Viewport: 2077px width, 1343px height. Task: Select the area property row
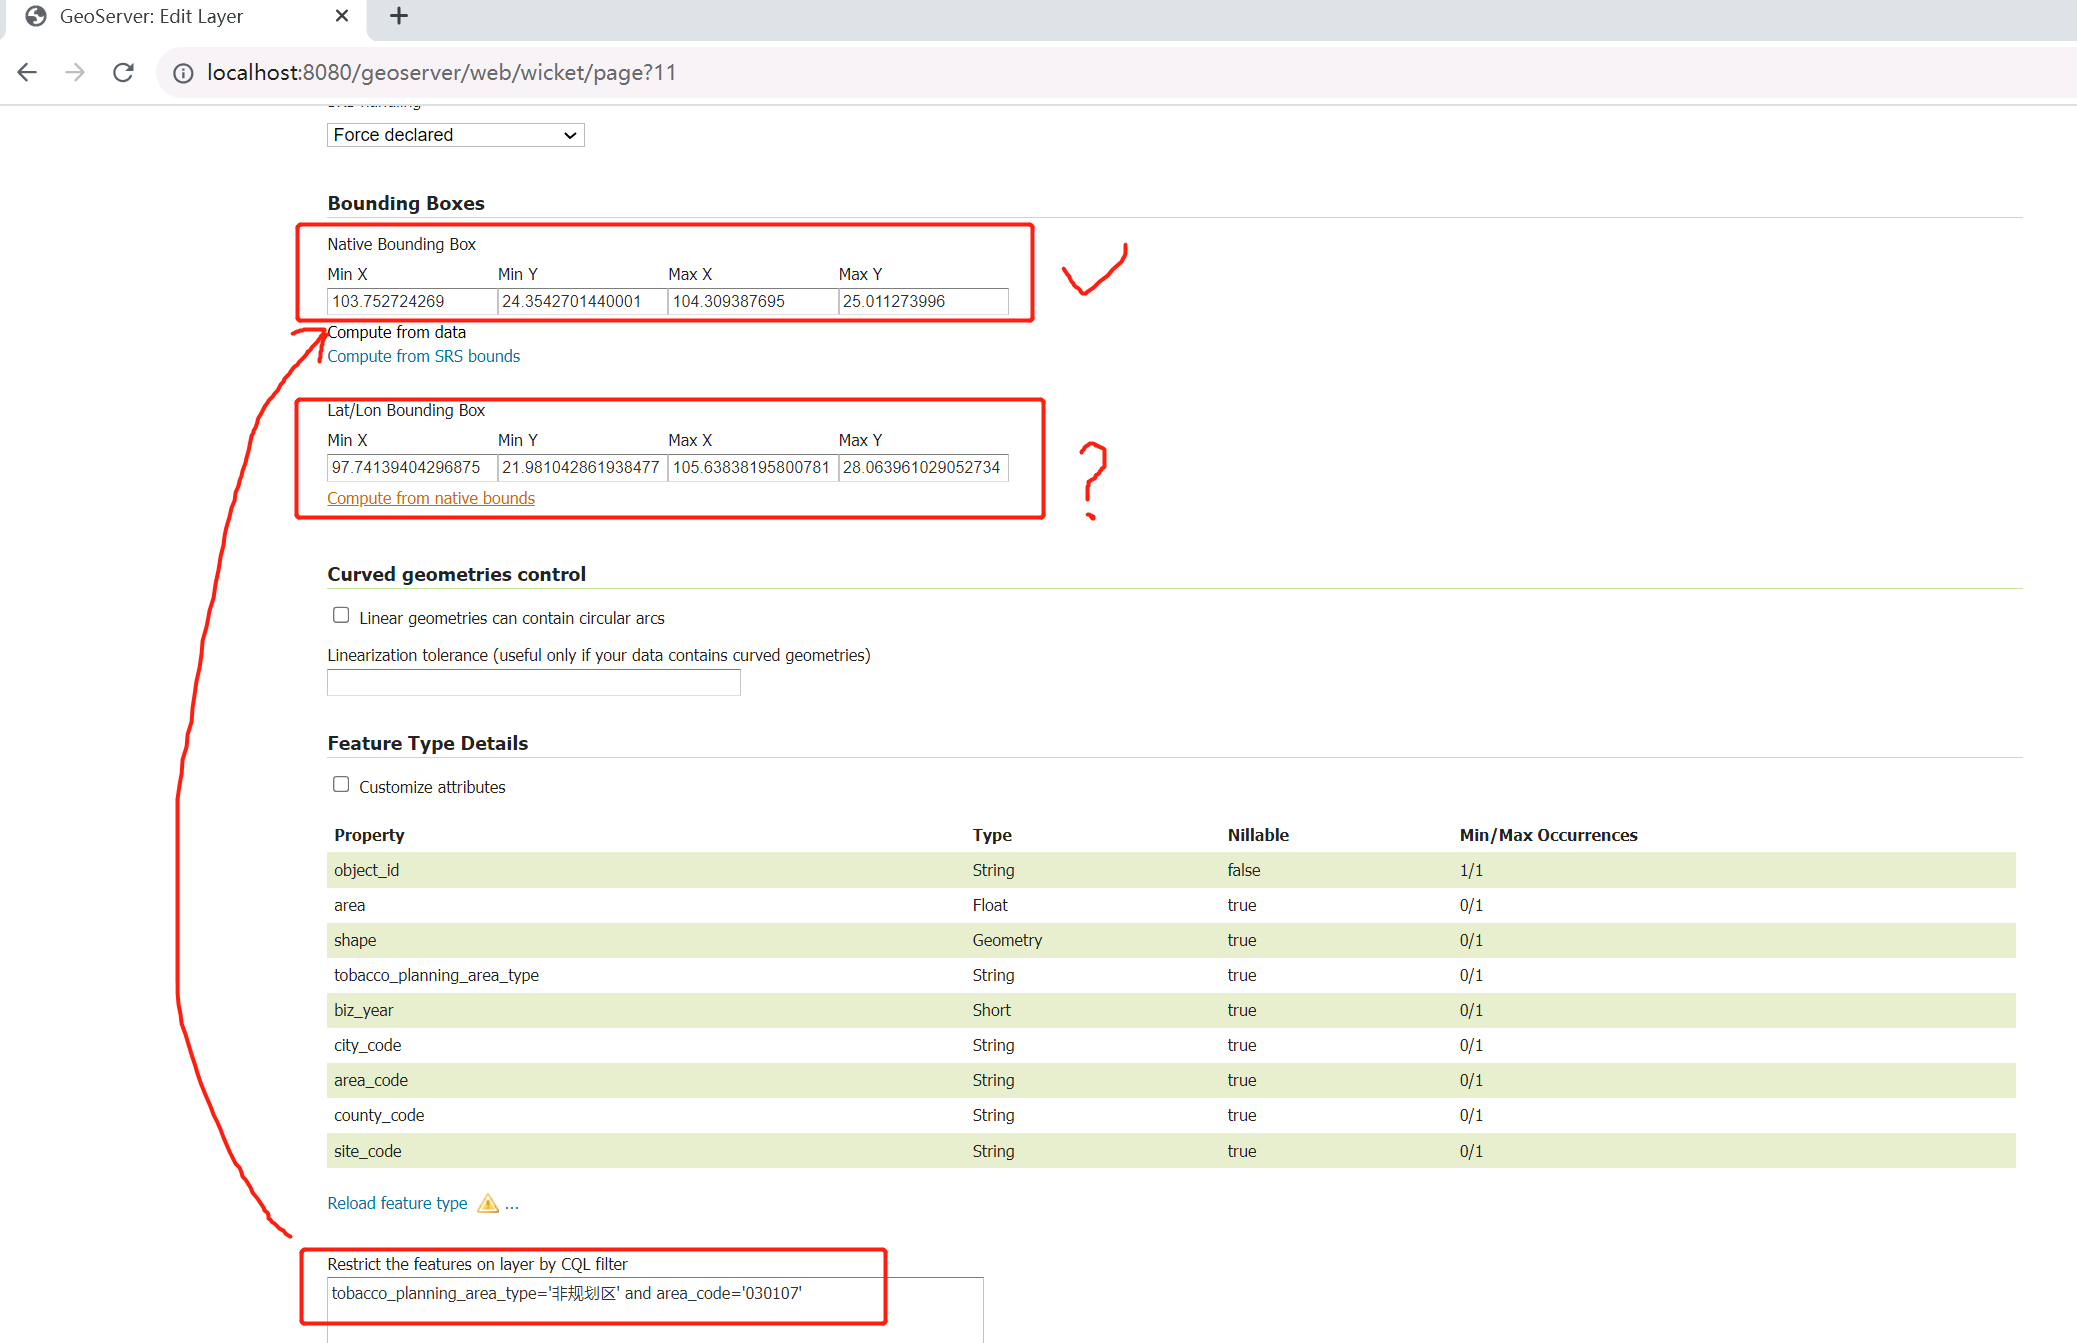click(1171, 905)
